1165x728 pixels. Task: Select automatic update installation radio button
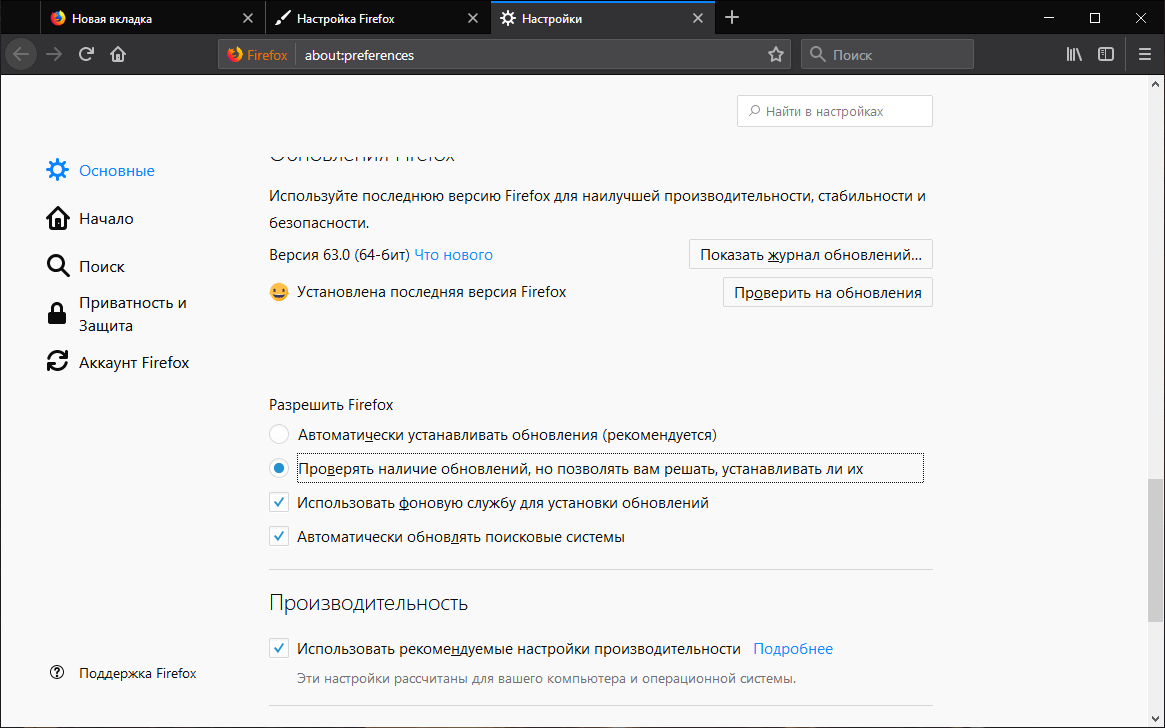[x=279, y=434]
